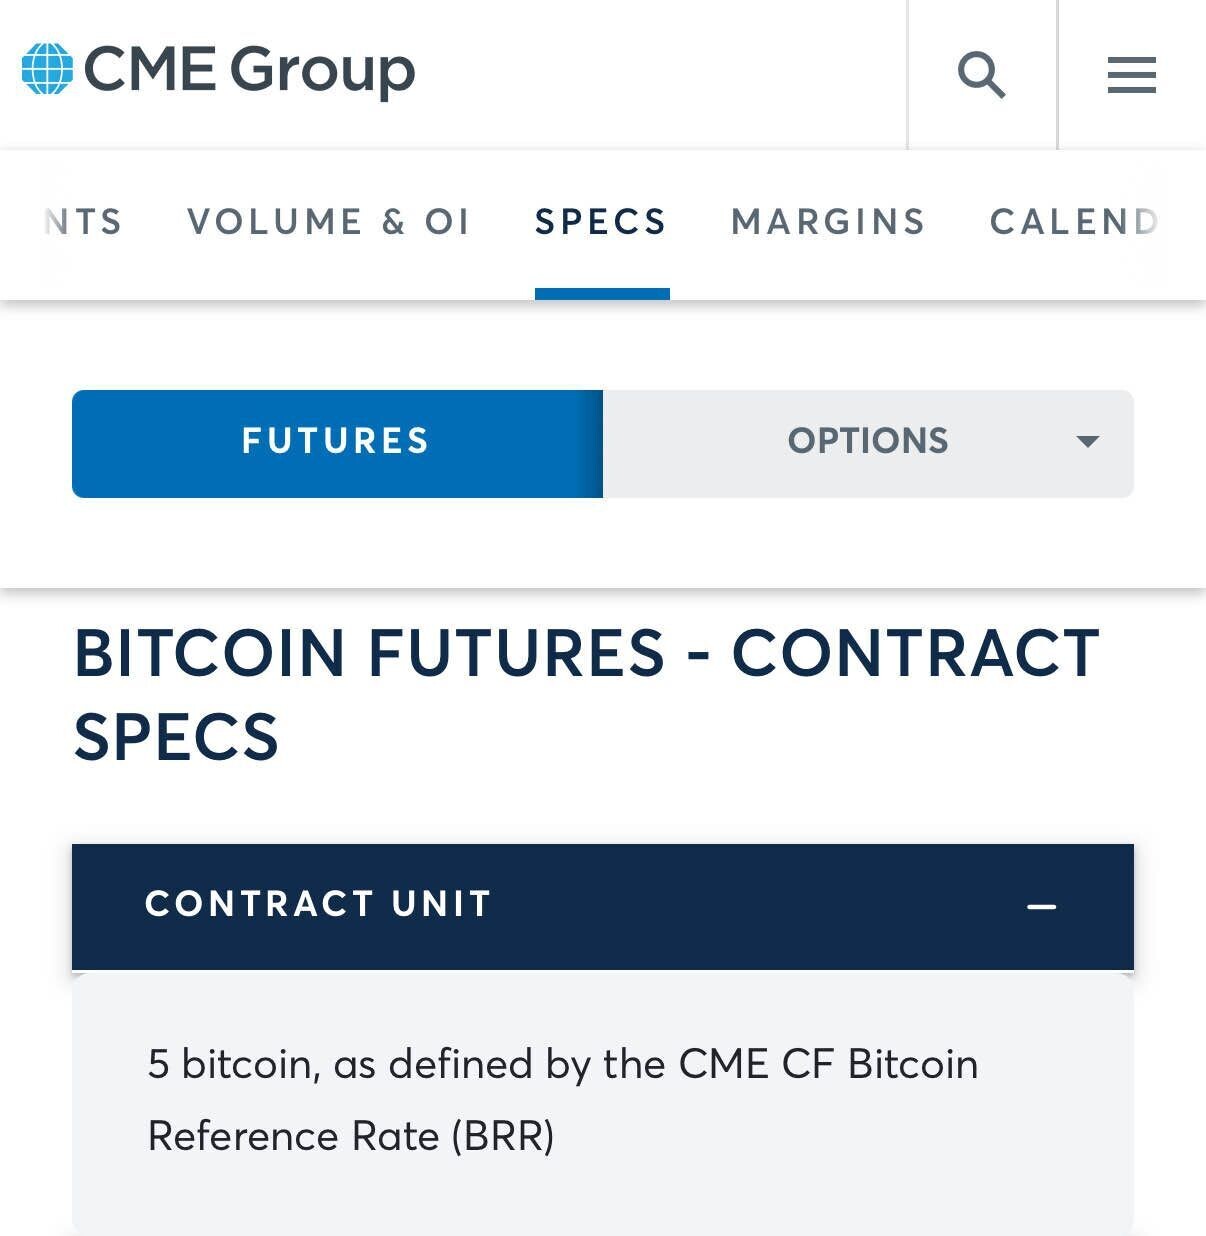This screenshot has height=1236, width=1206.
Task: Click the minus icon in Contract Unit header
Action: (x=1041, y=907)
